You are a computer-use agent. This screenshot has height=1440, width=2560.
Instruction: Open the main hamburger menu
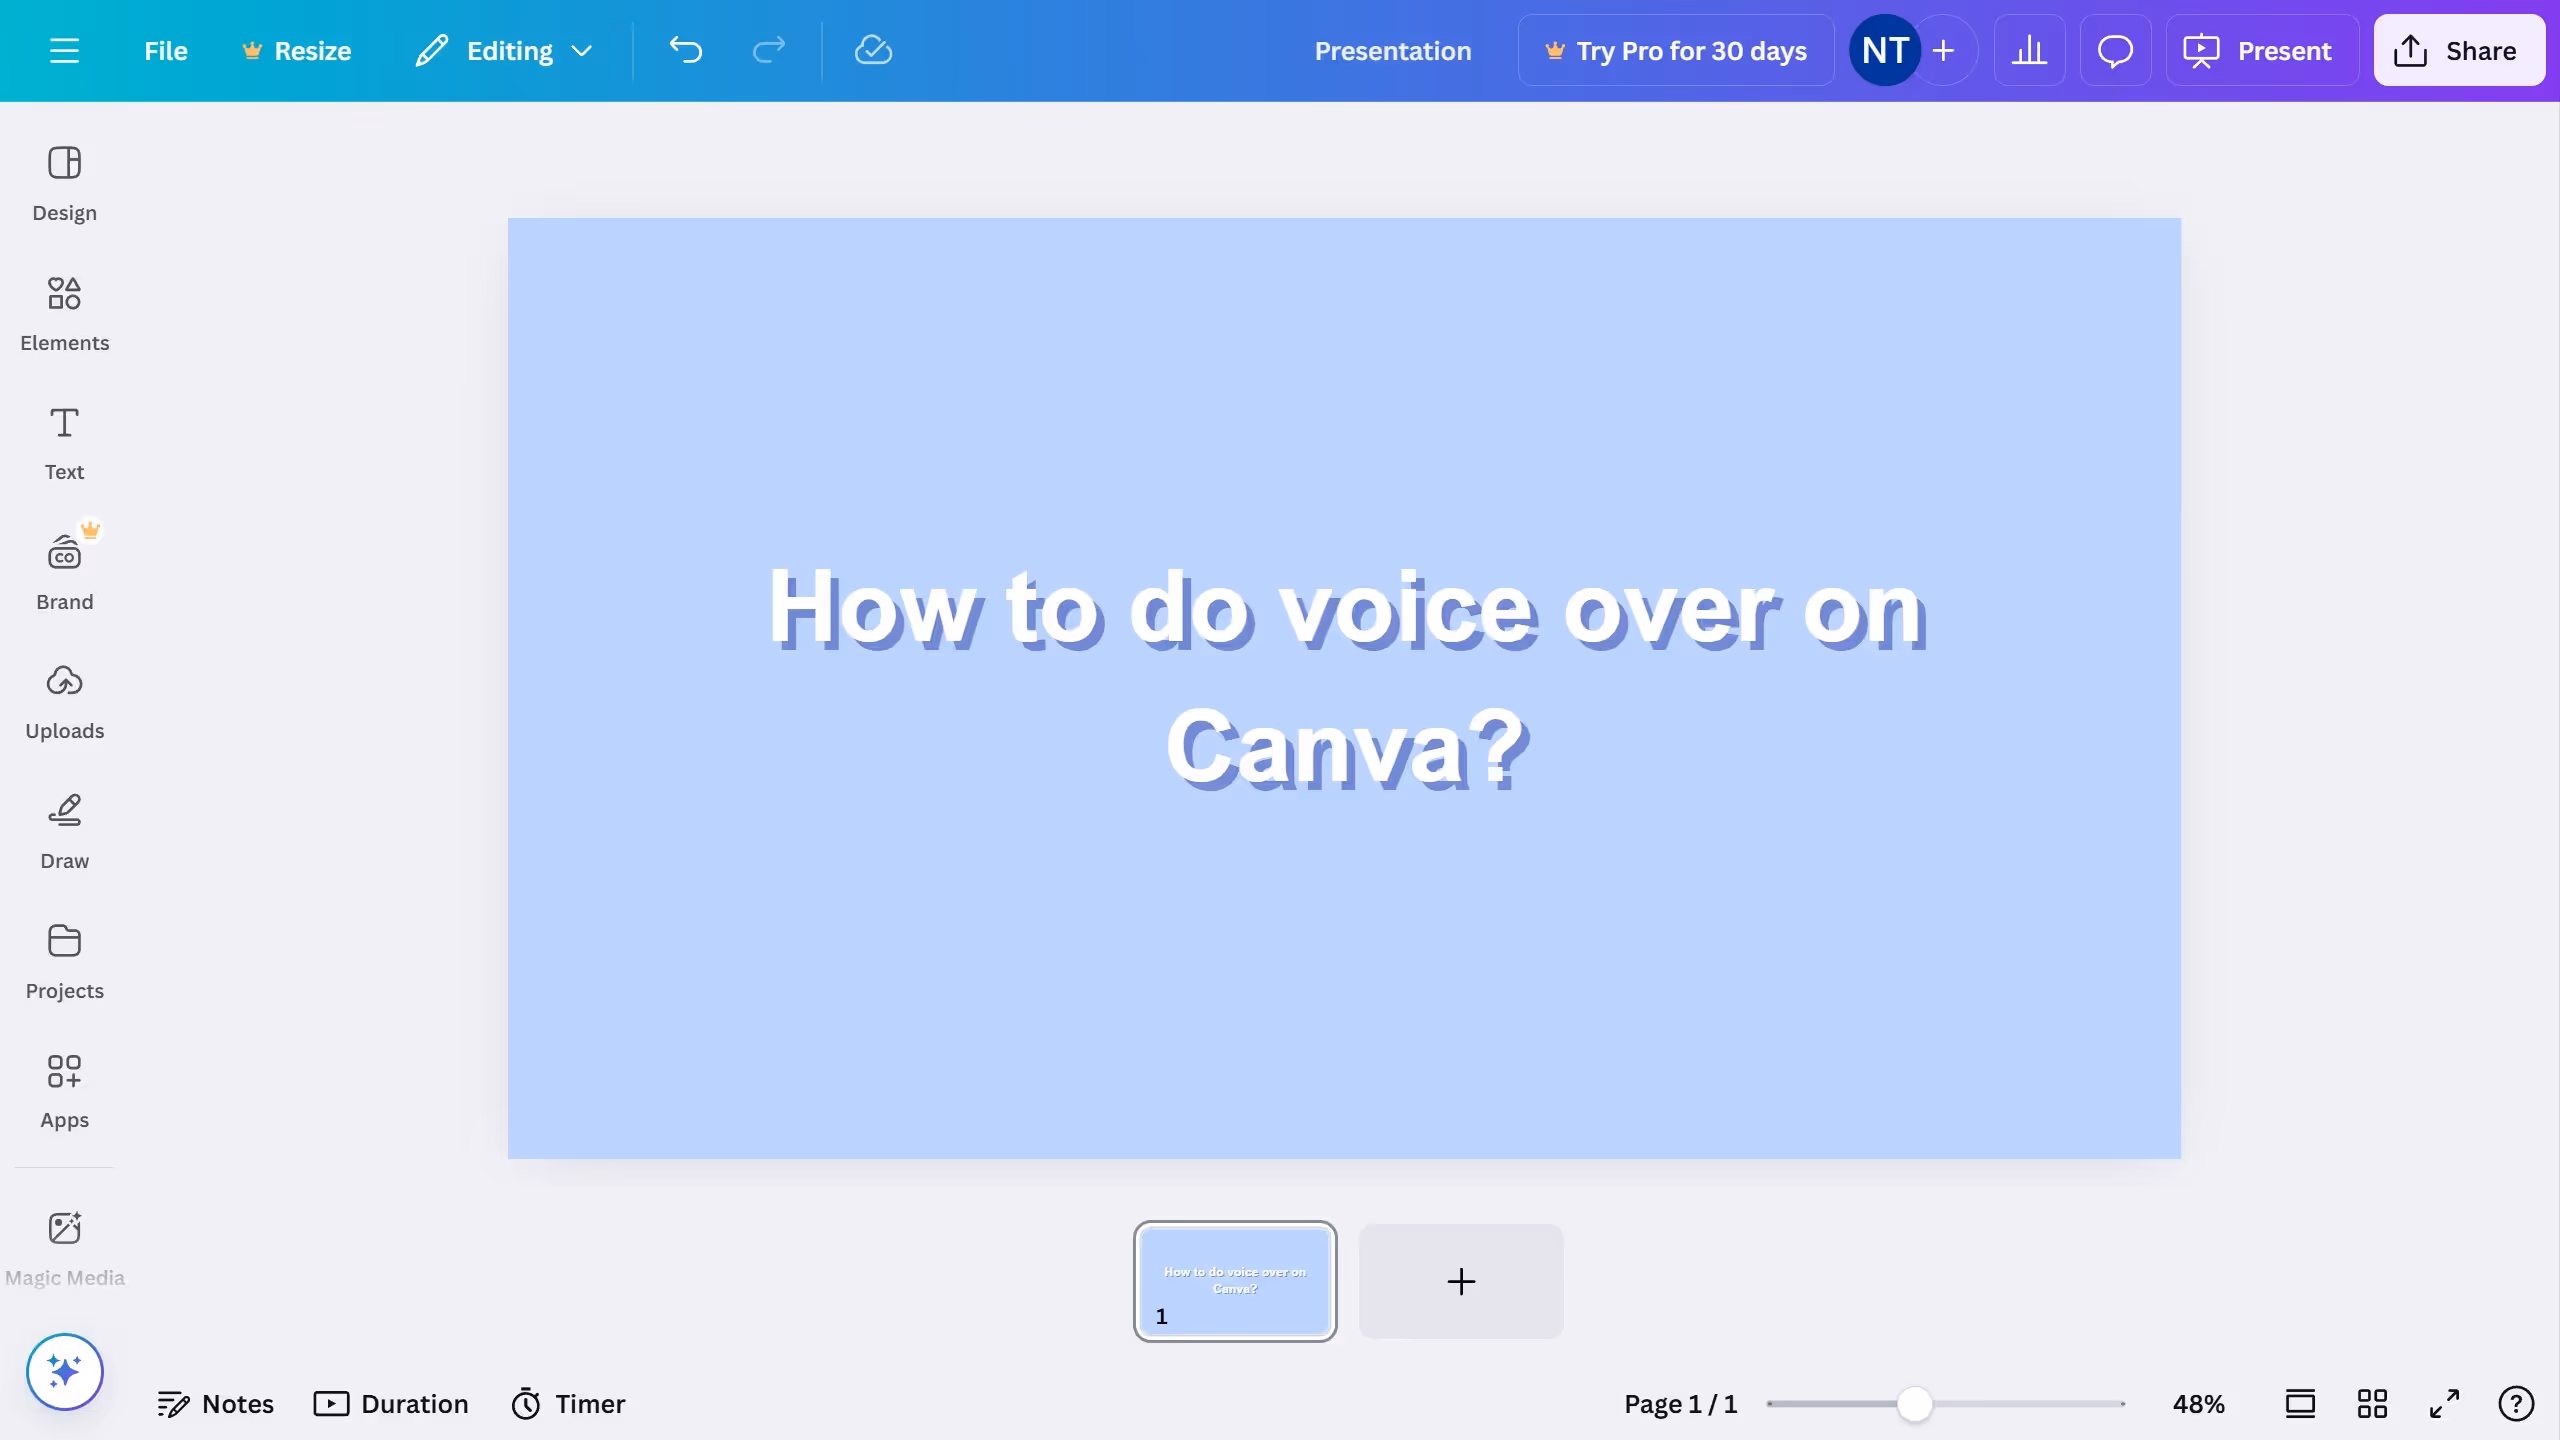tap(64, 50)
